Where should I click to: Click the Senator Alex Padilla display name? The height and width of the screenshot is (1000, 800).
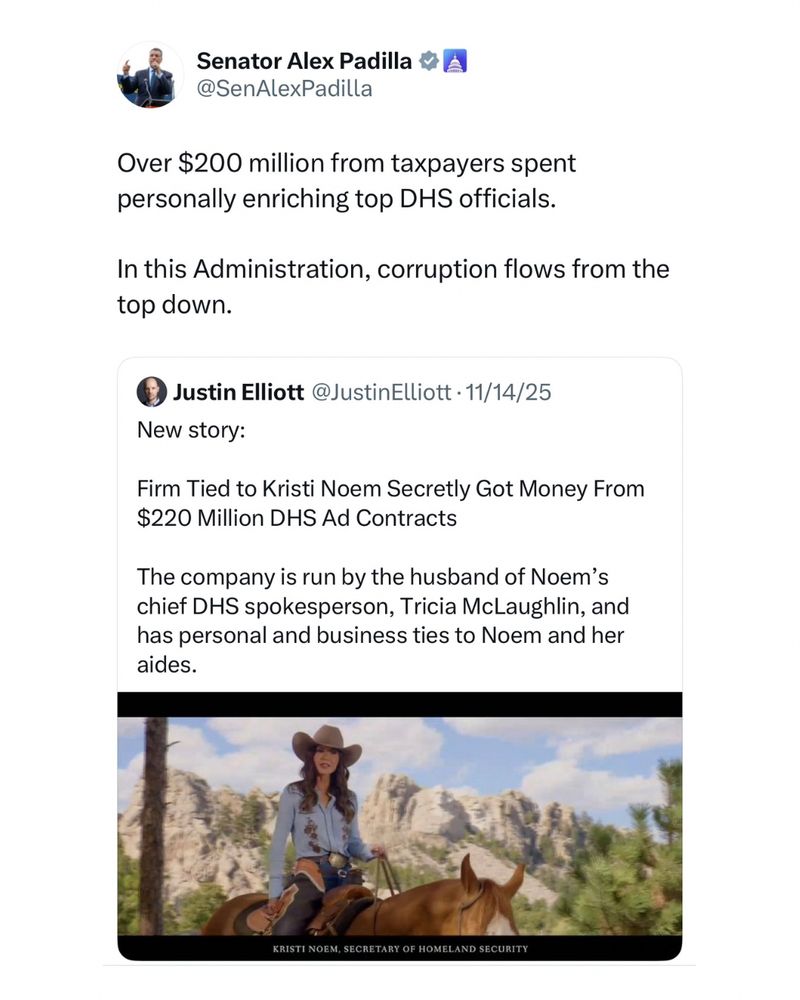click(304, 61)
